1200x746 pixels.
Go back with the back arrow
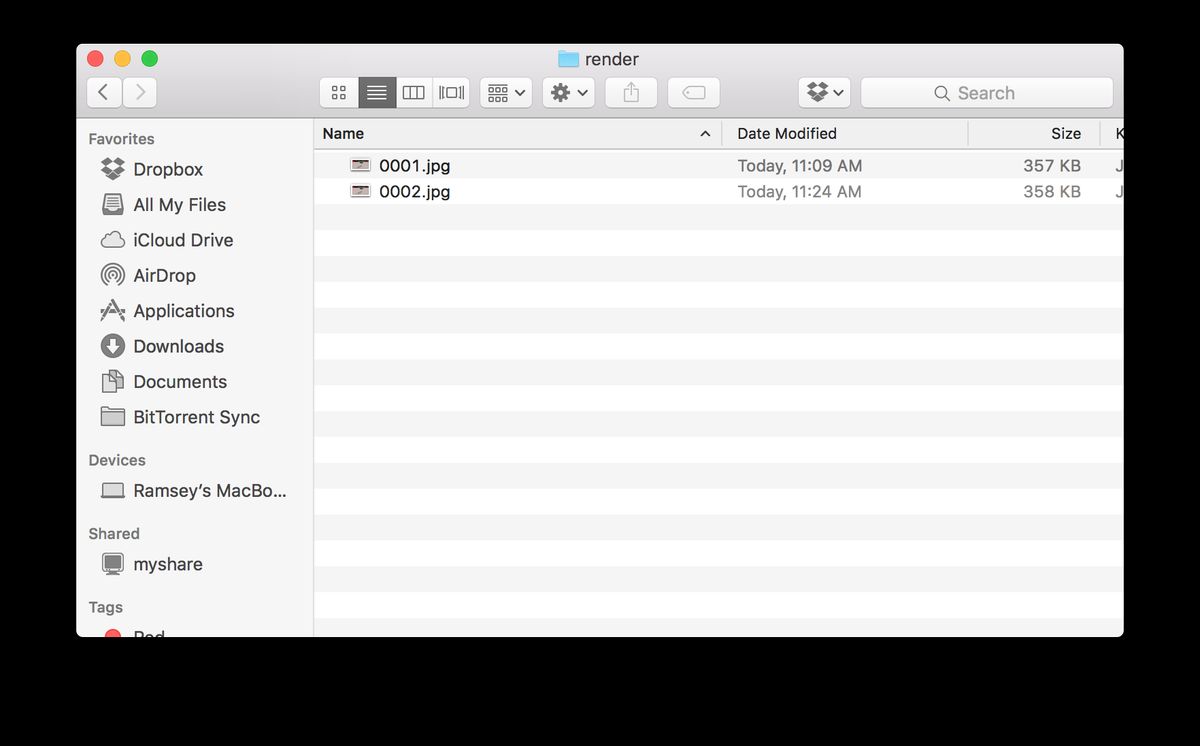(104, 93)
